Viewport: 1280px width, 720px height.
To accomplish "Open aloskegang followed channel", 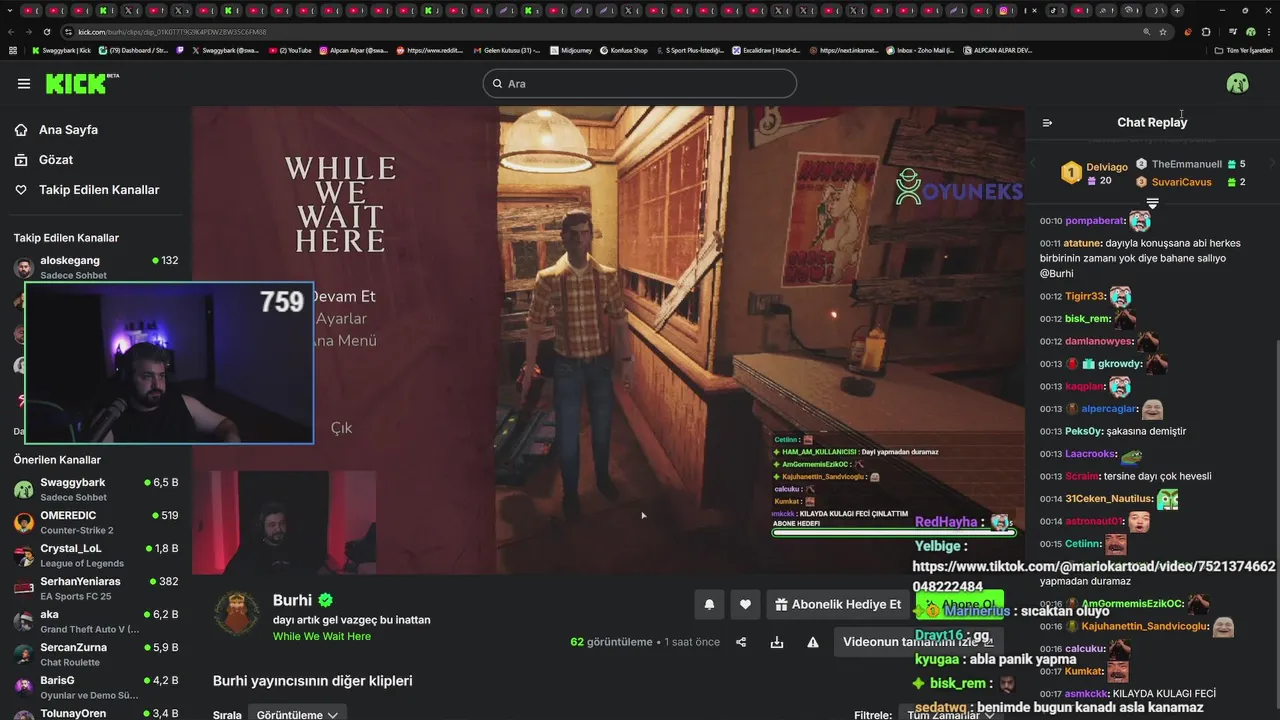I will click(x=96, y=267).
